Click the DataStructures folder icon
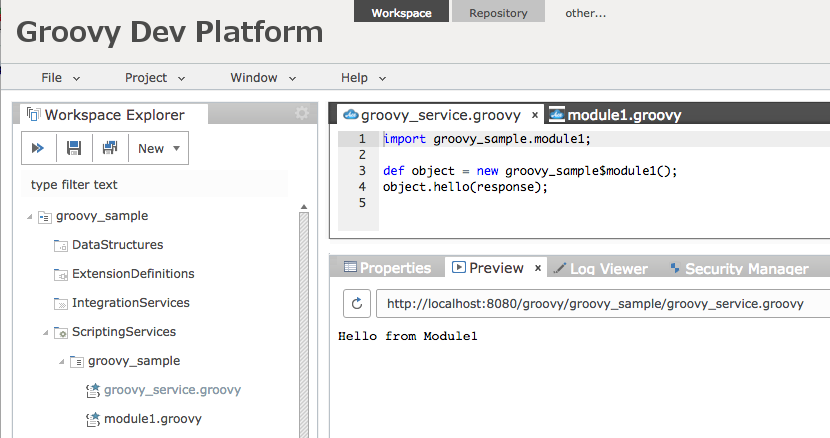This screenshot has width=830, height=438. tap(61, 245)
